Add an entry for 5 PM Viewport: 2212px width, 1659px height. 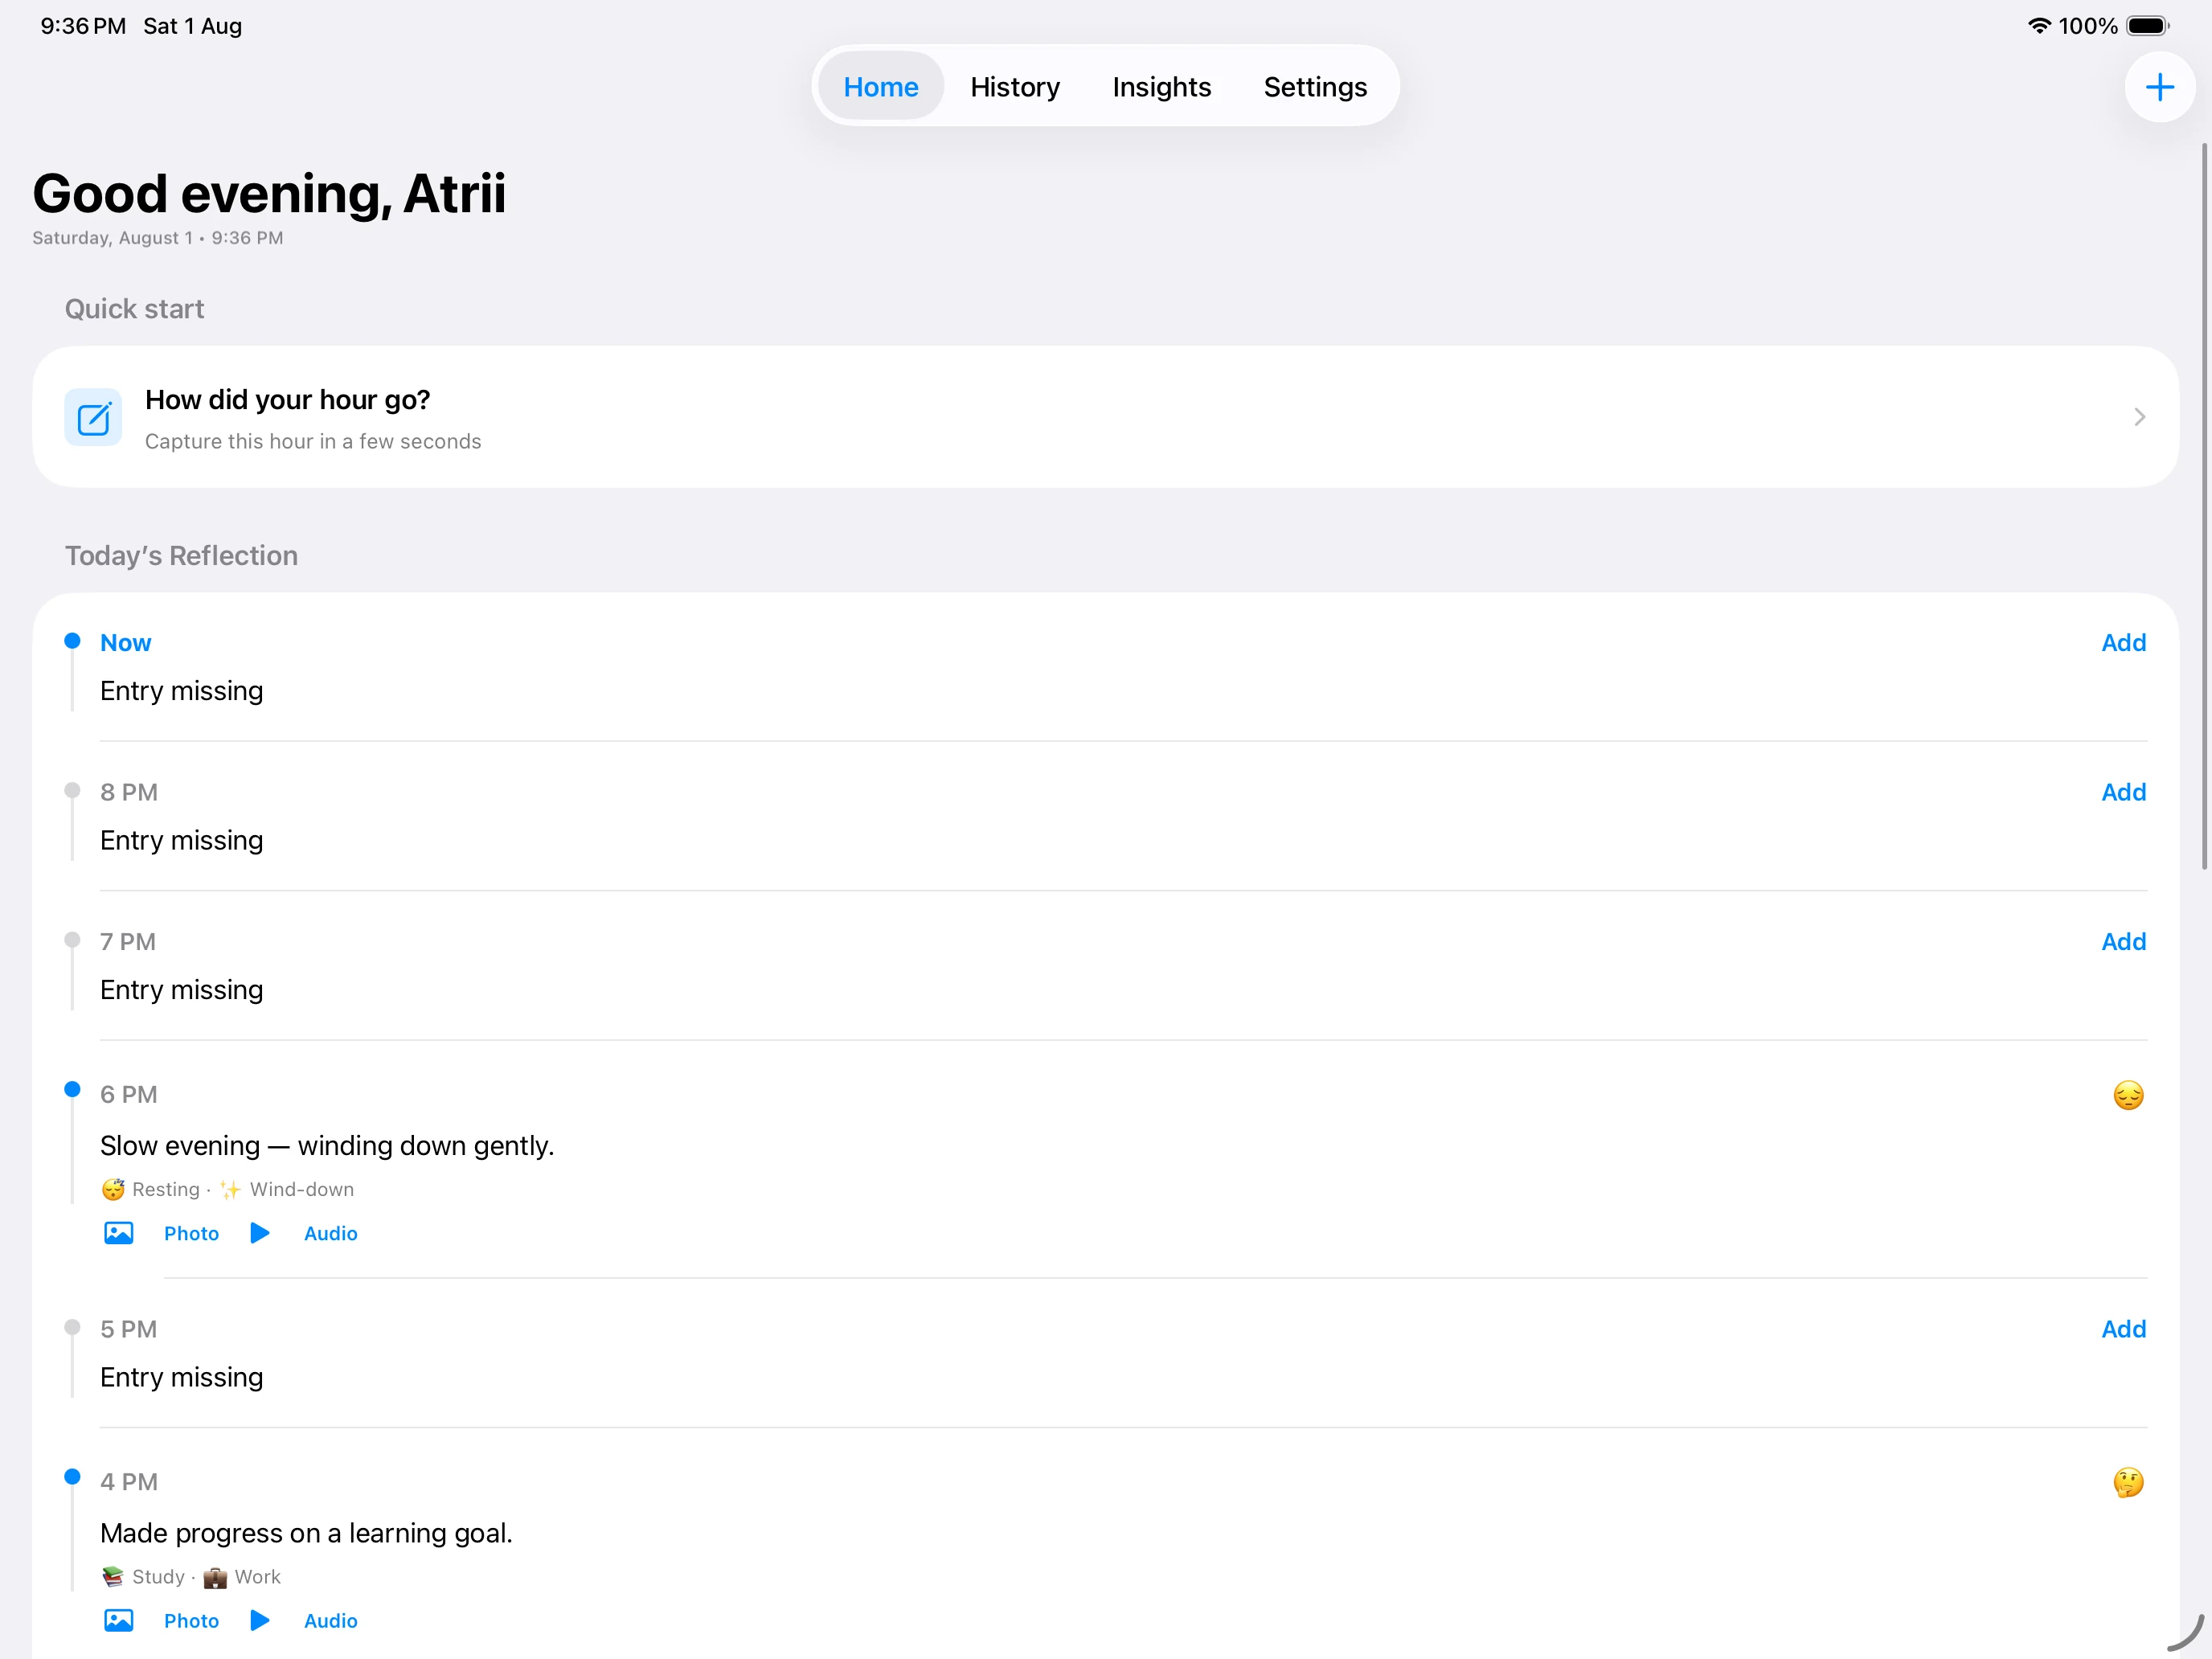2123,1329
